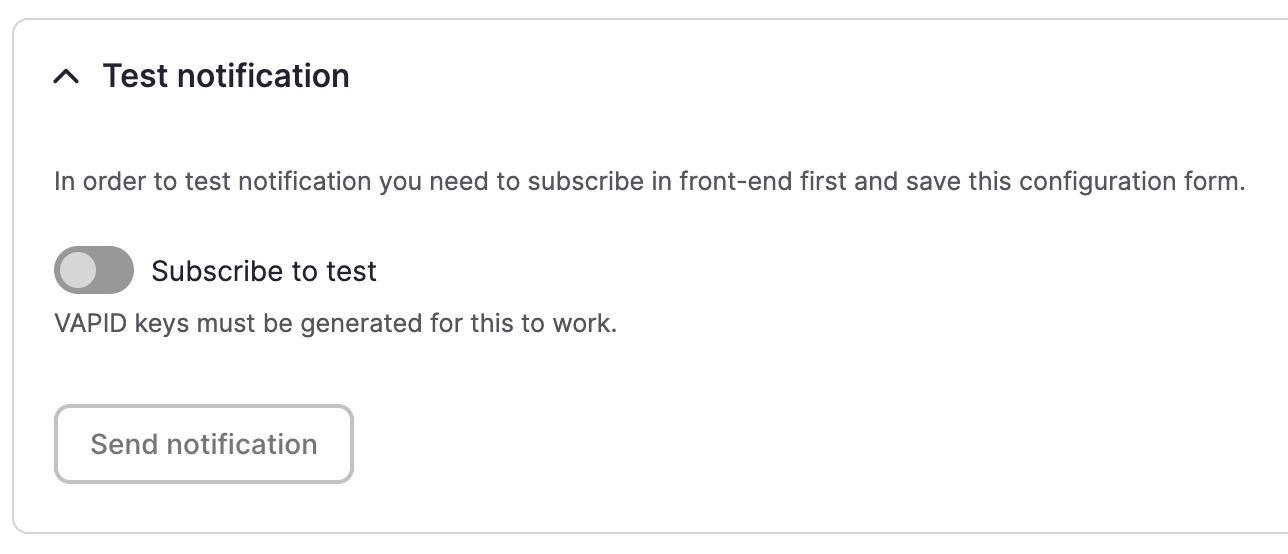Click the upward caret icon

click(66, 77)
